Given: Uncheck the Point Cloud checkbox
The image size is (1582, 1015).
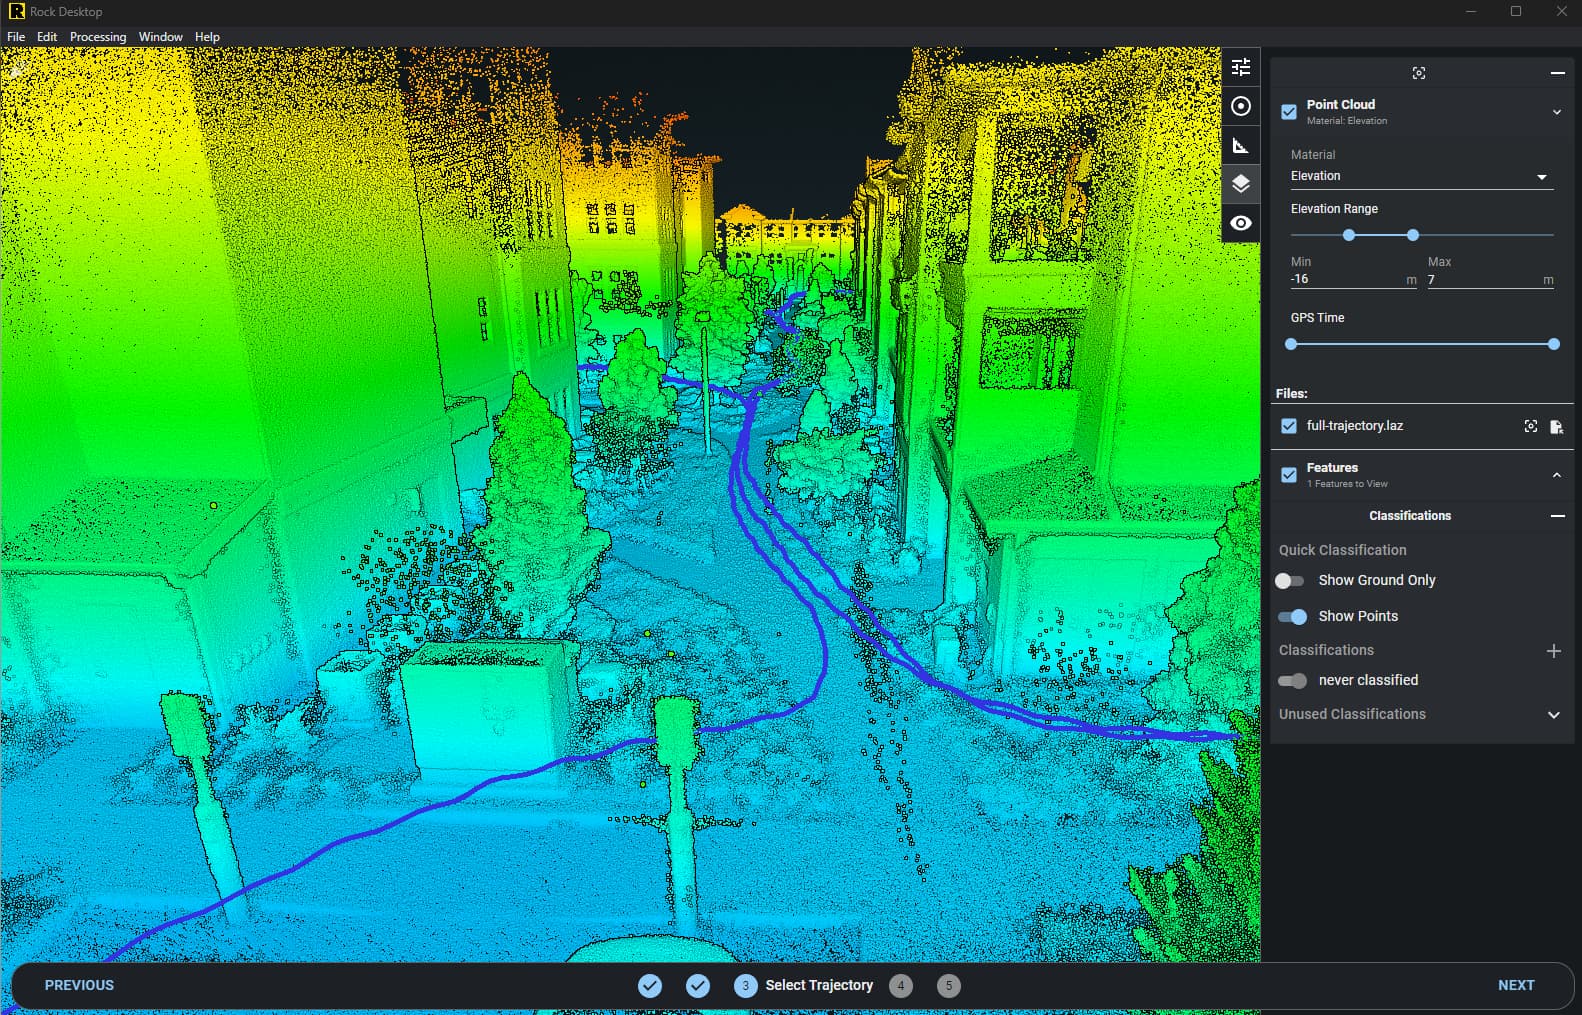Looking at the screenshot, I should [x=1289, y=112].
